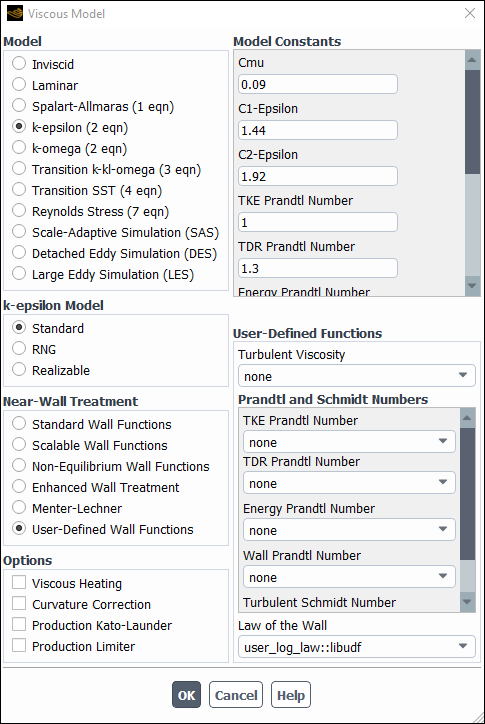485x724 pixels.
Task: Select Detached Eddy Simulation (DES)
Action: [19, 253]
